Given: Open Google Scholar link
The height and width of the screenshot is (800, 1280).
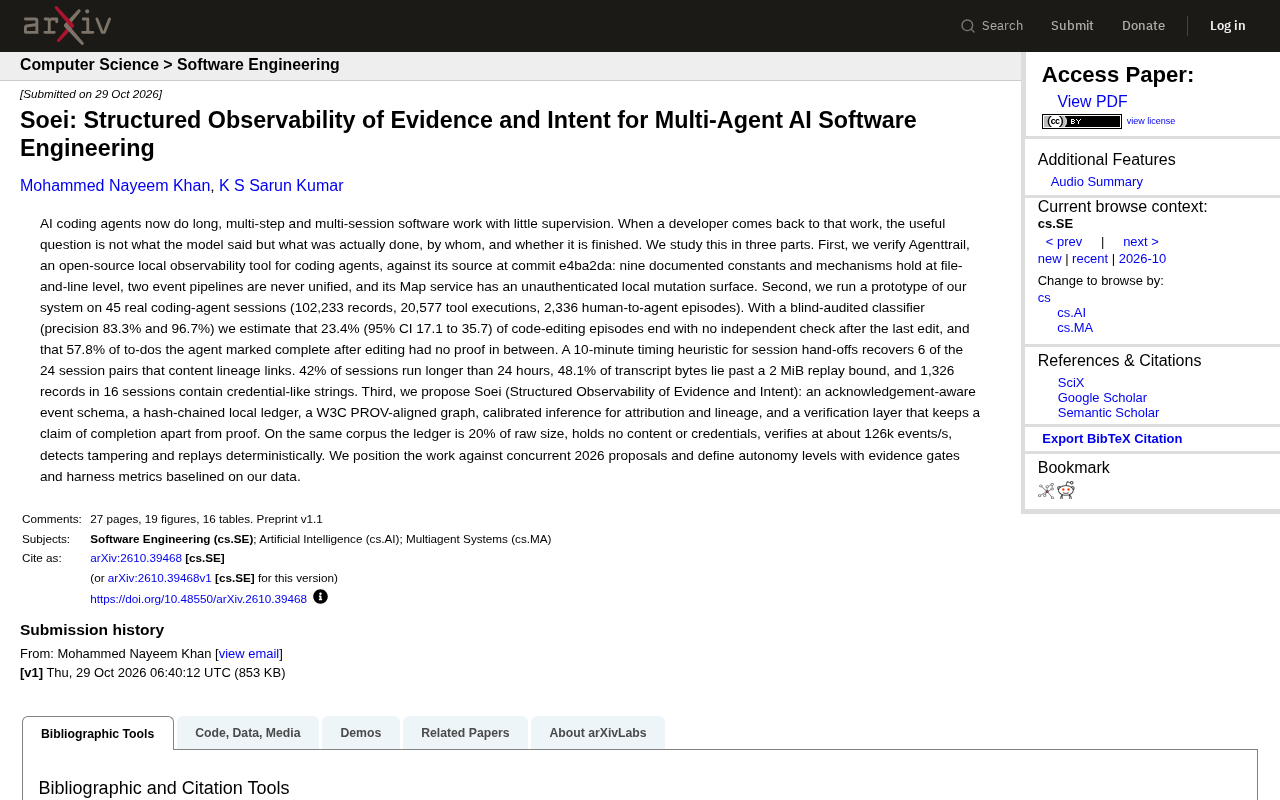Looking at the screenshot, I should pos(1102,398).
